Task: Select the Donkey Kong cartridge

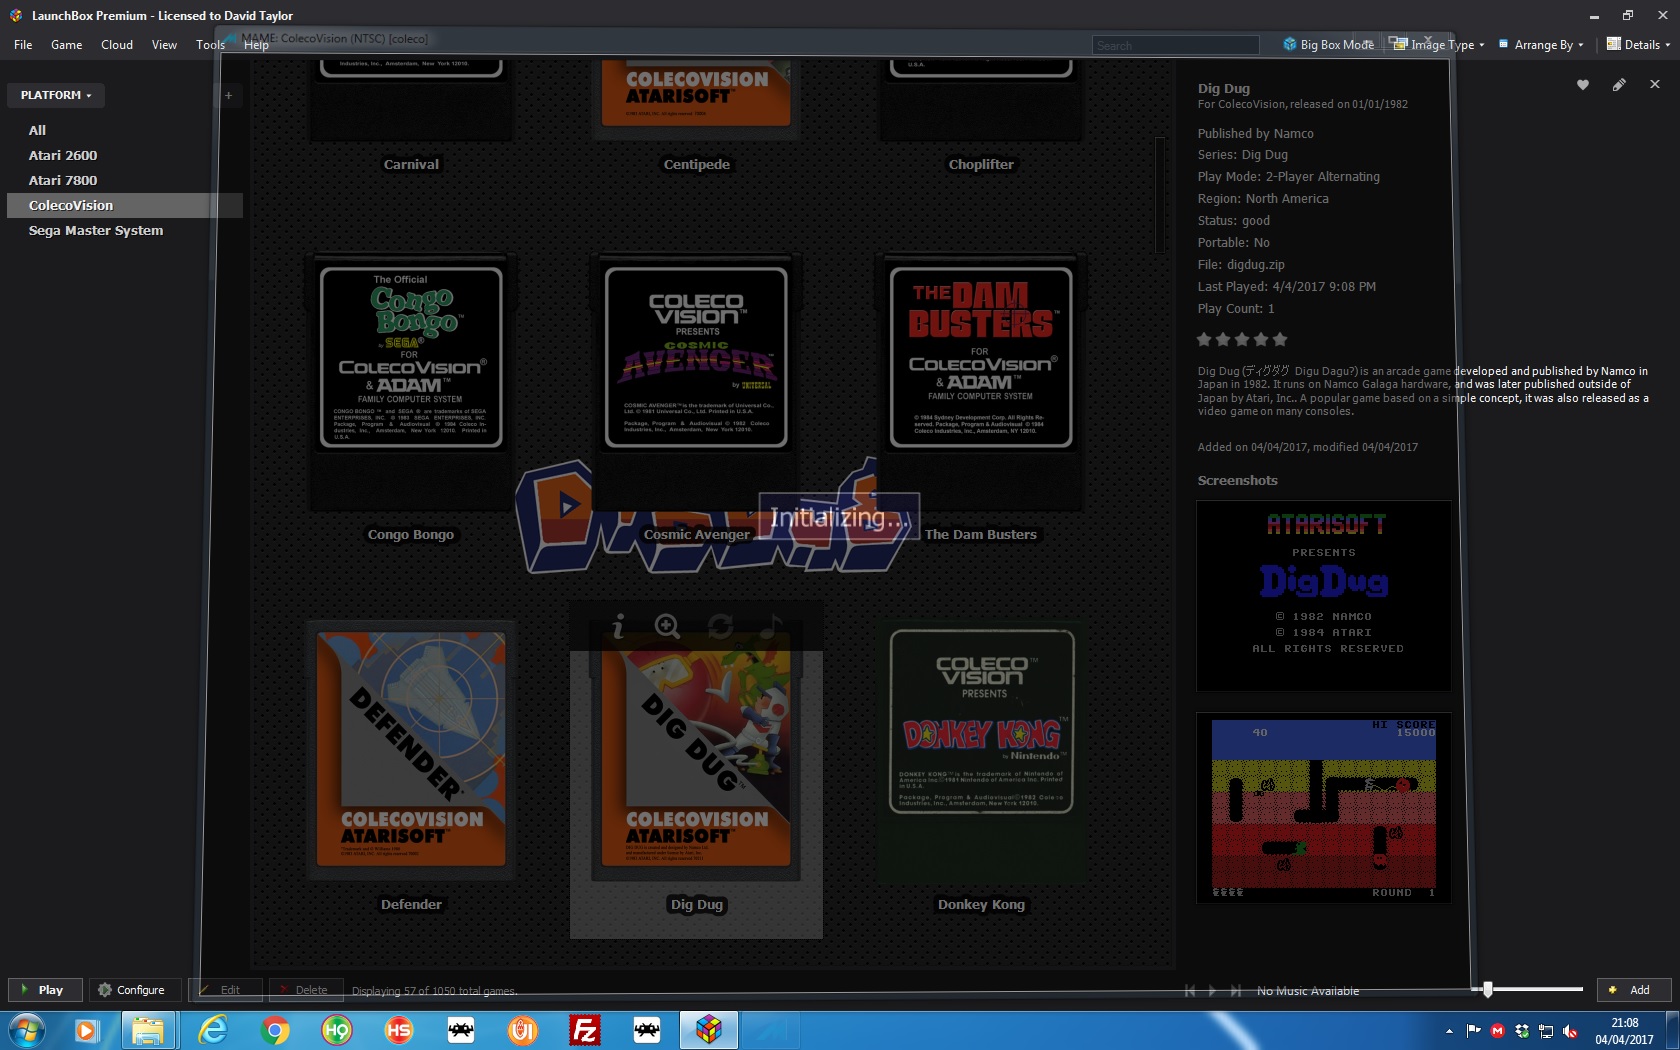Action: pyautogui.click(x=981, y=750)
